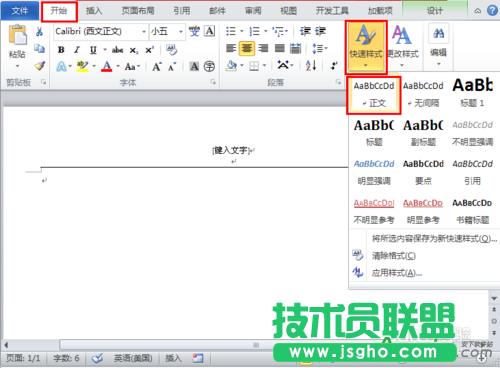Screen dimensions: 500x368
Task: Switch to the Design tab
Action: [435, 11]
